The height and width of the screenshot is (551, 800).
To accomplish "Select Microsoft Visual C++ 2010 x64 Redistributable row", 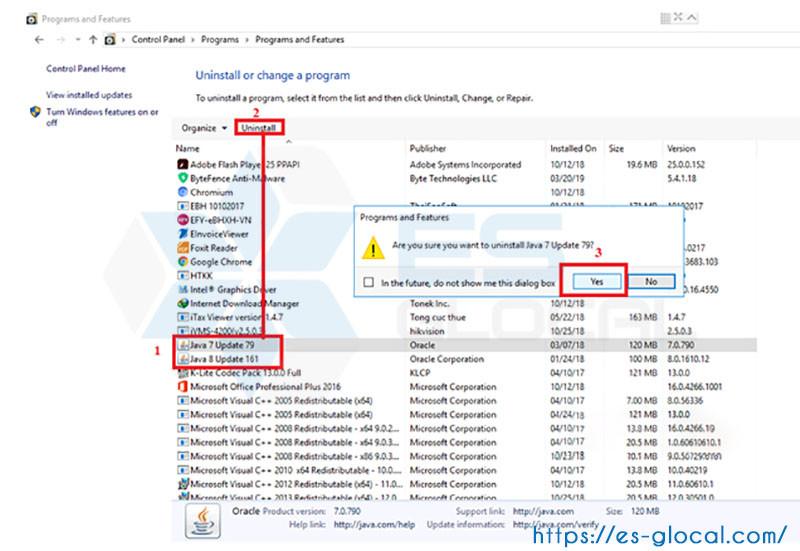I will pyautogui.click(x=464, y=470).
